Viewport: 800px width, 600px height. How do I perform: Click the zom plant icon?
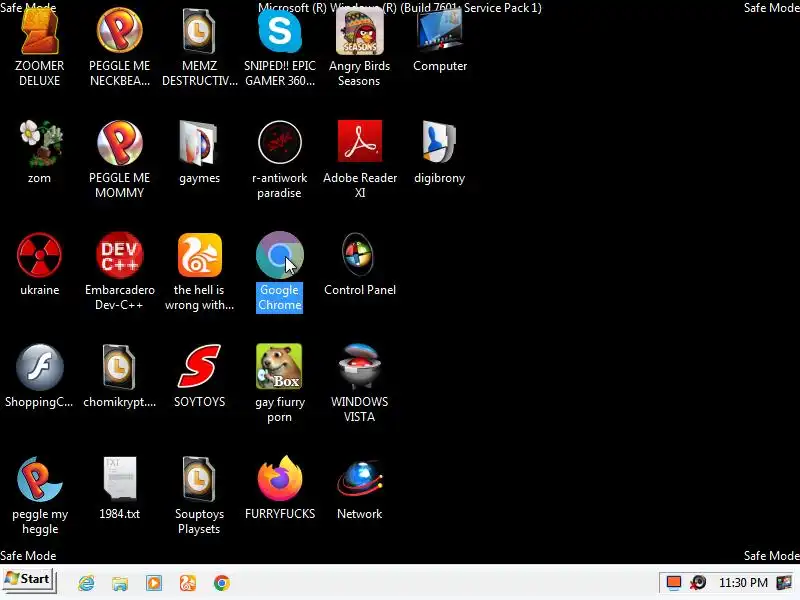point(39,143)
